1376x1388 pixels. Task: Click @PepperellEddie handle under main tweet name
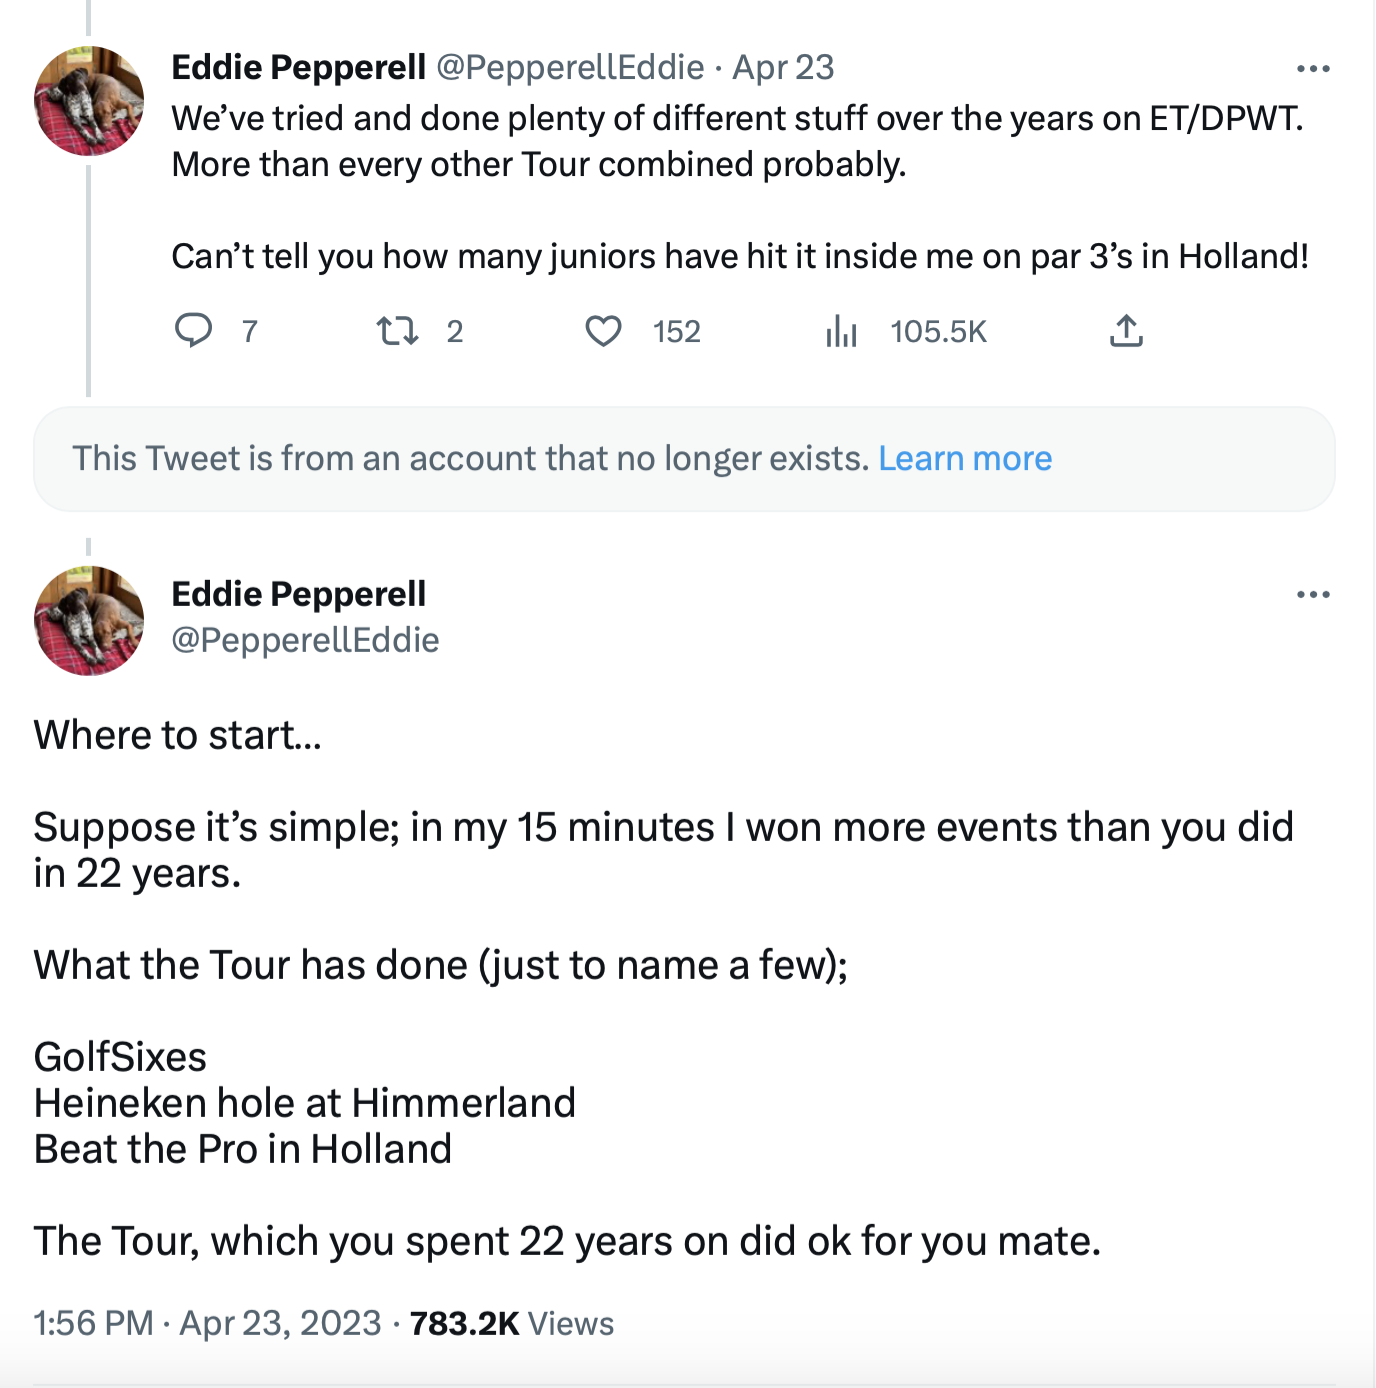tap(305, 640)
